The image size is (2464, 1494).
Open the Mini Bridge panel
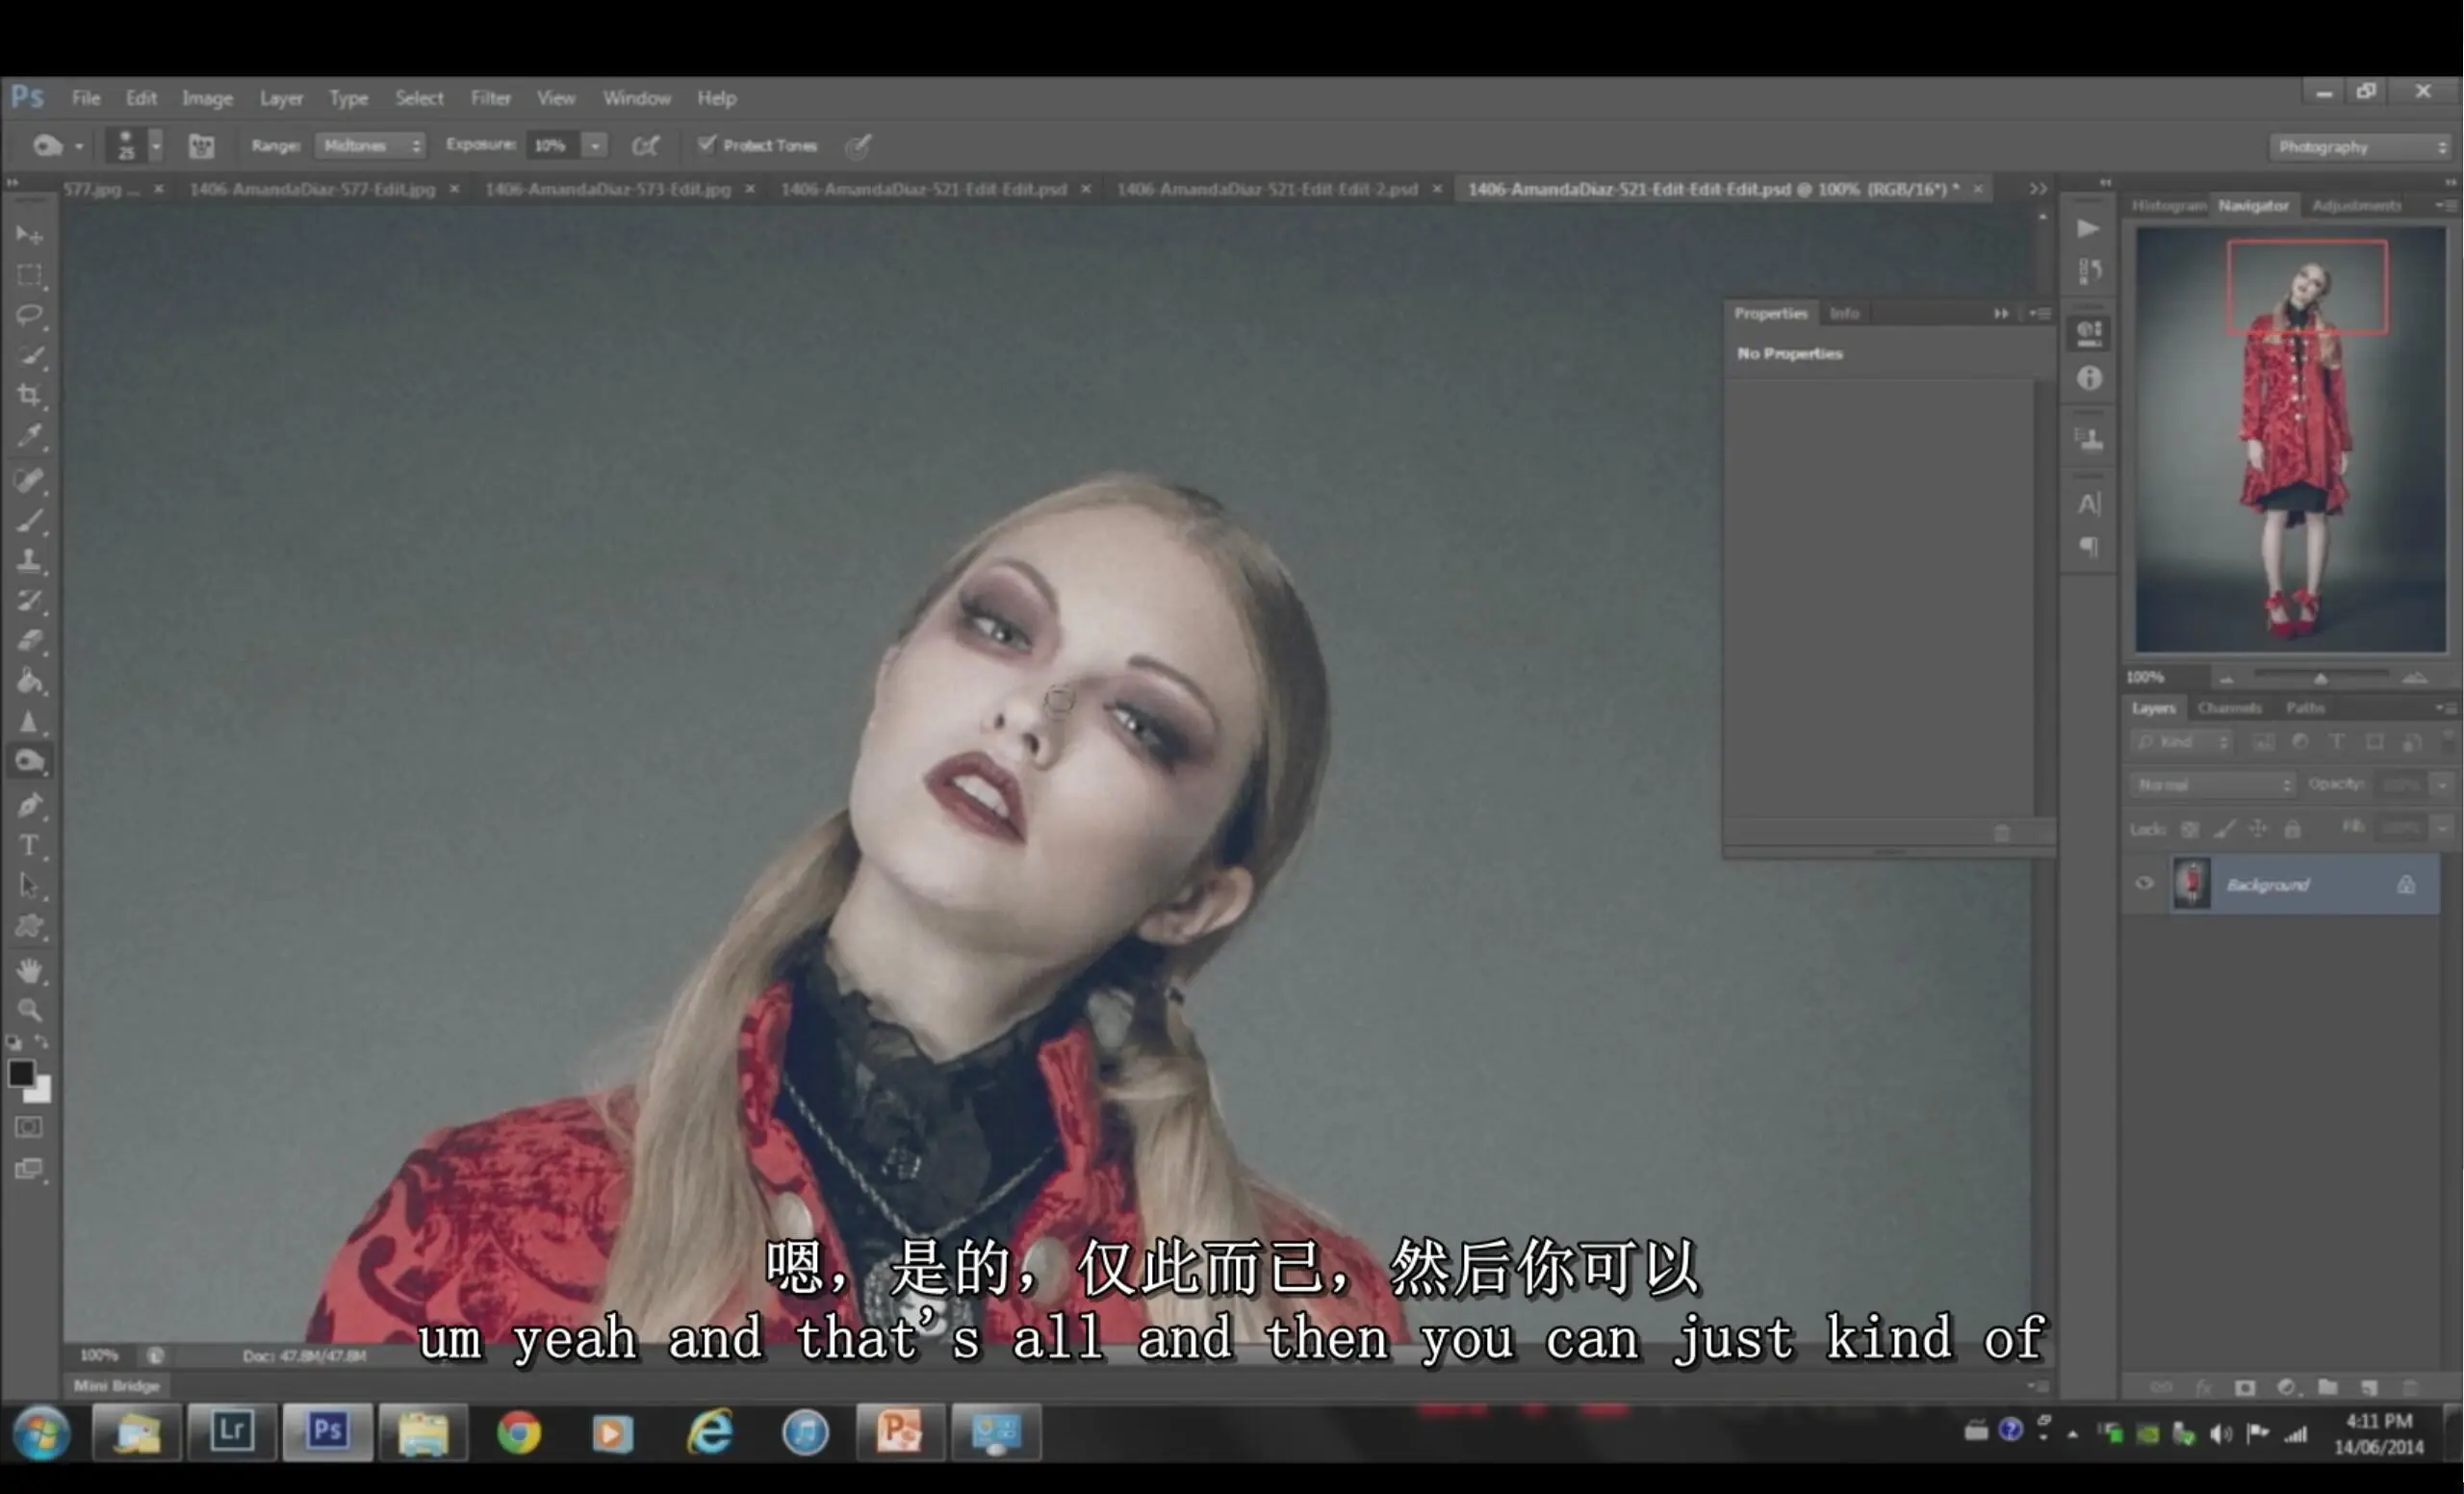[x=116, y=1386]
